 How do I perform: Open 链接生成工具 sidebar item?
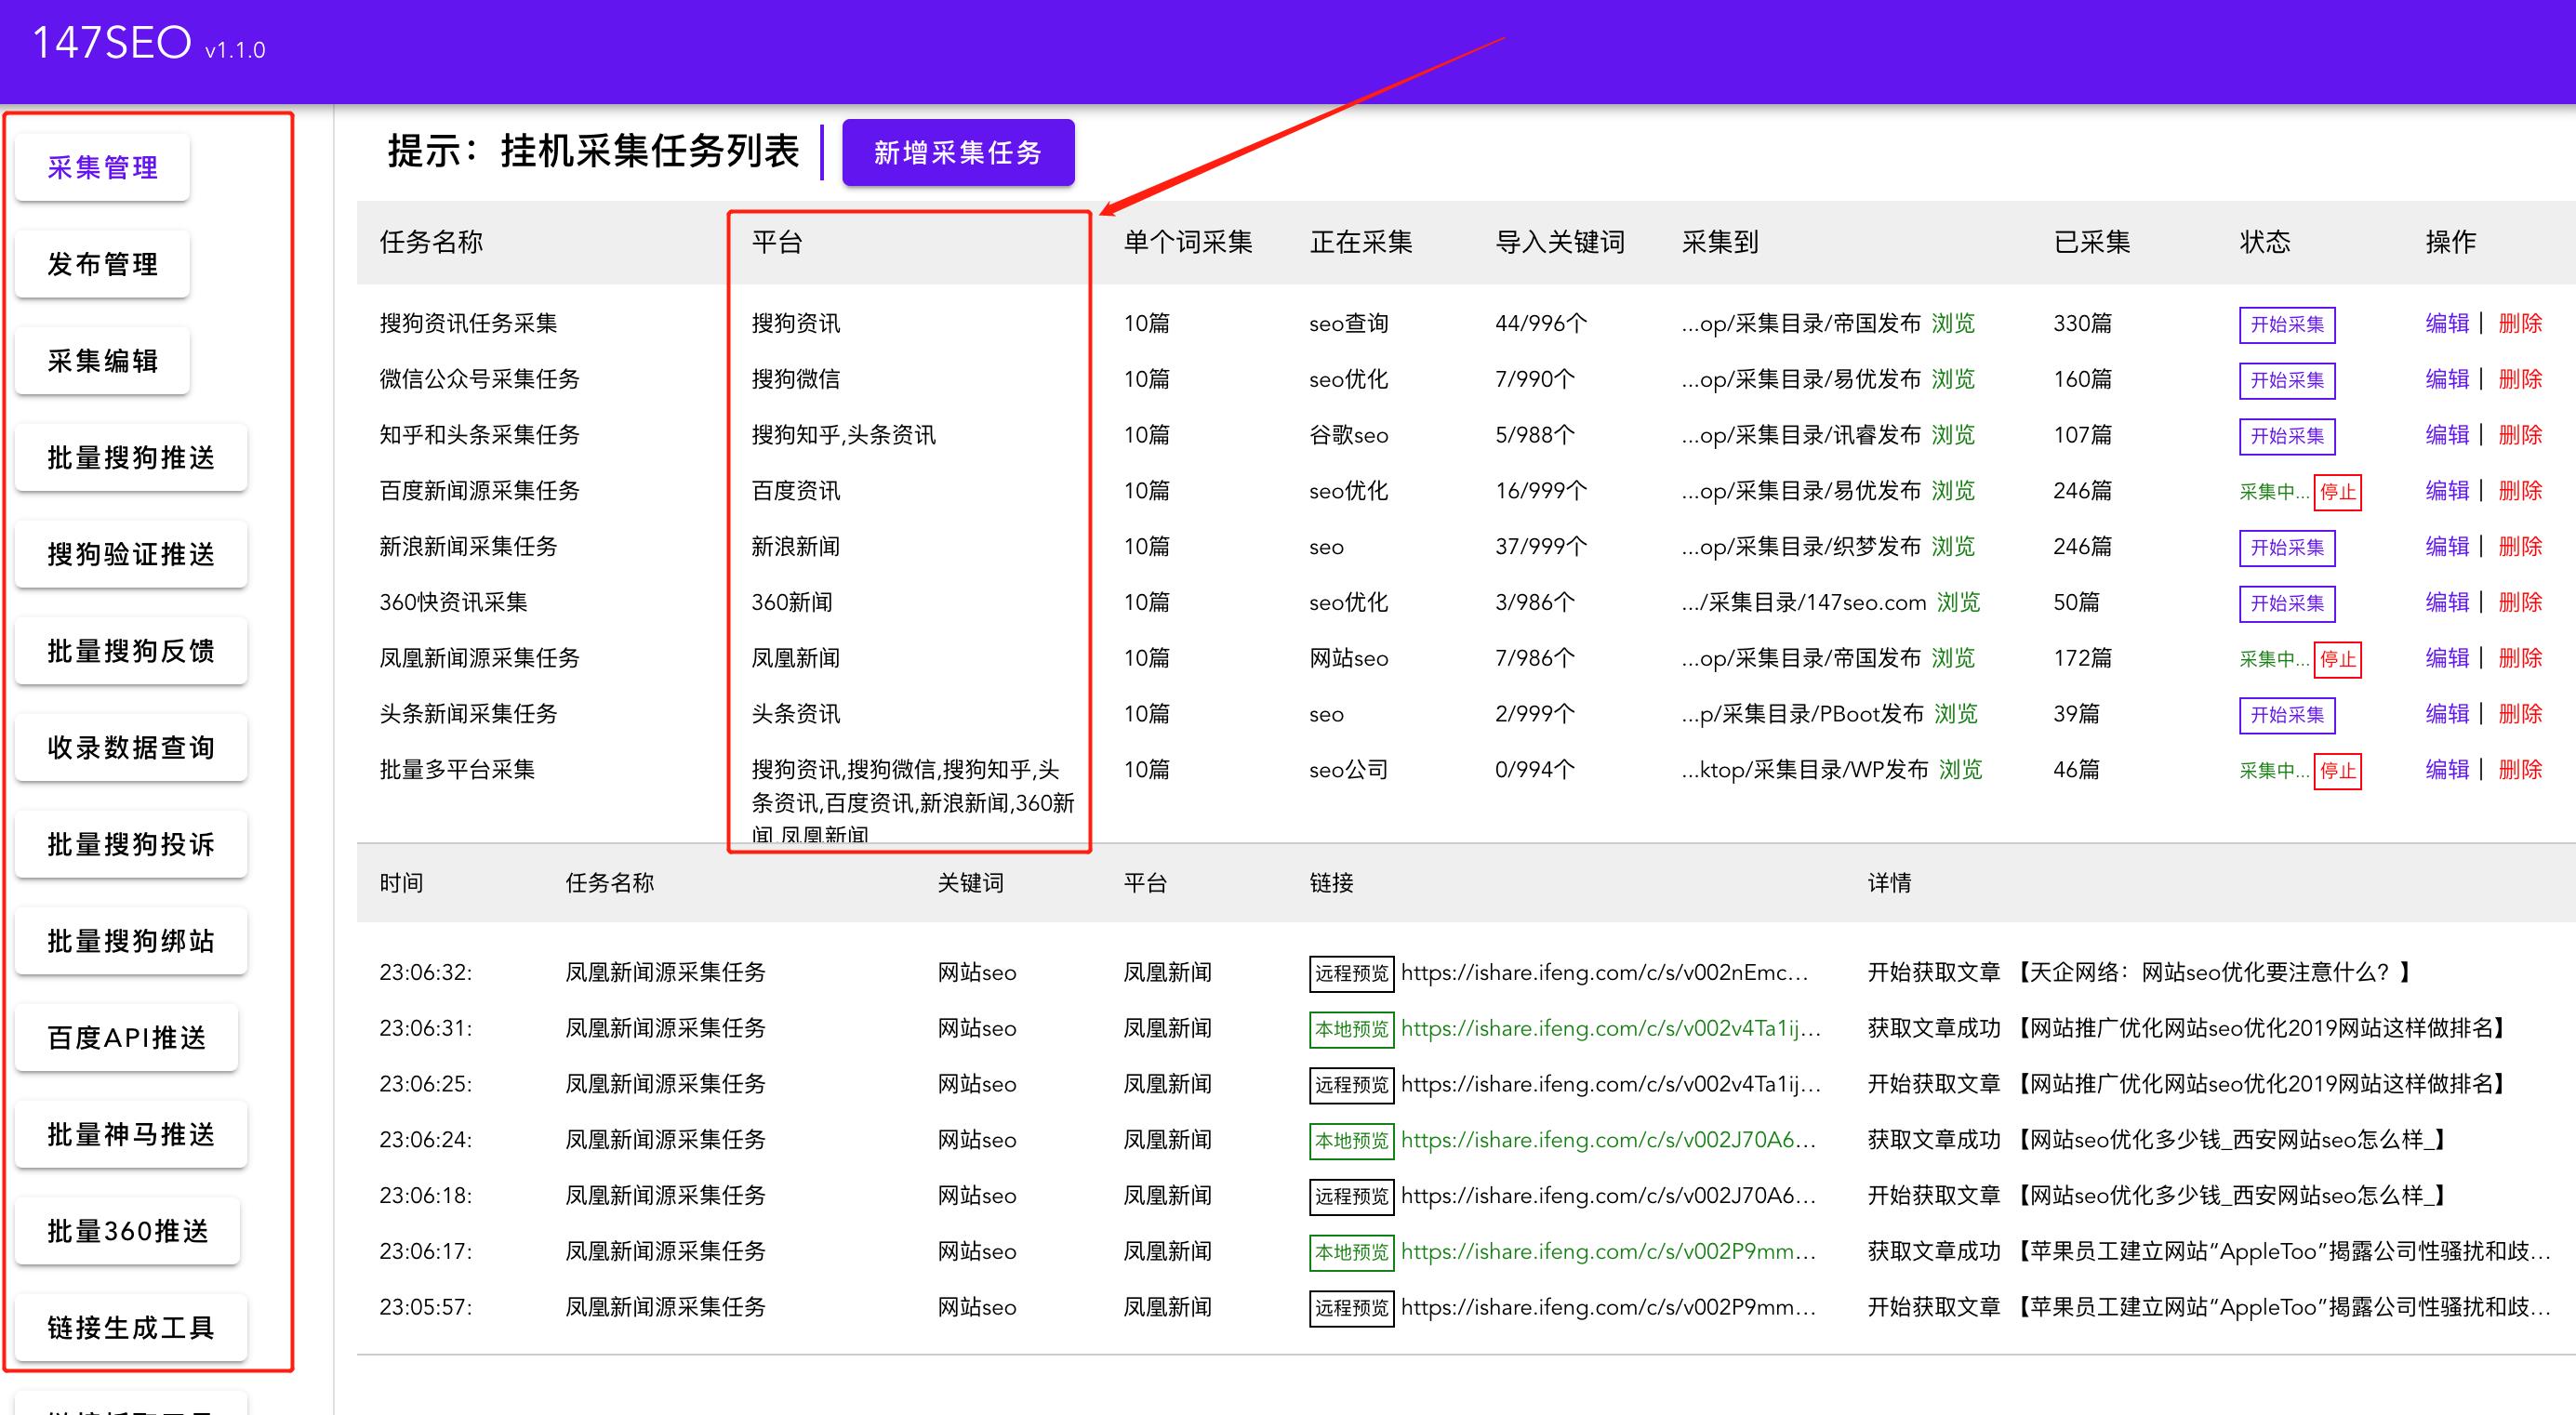[x=131, y=1327]
